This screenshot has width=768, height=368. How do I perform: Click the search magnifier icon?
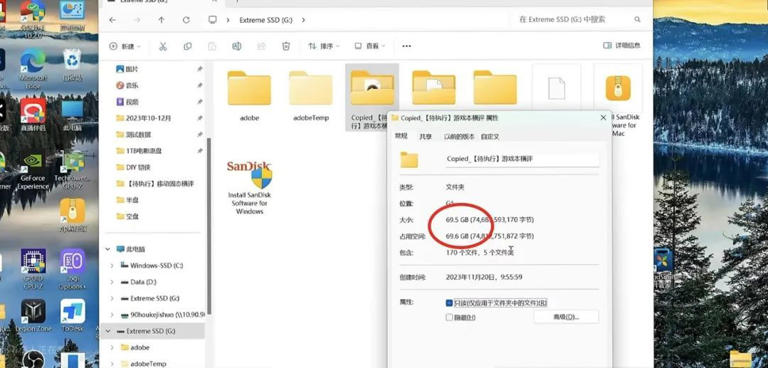[637, 20]
